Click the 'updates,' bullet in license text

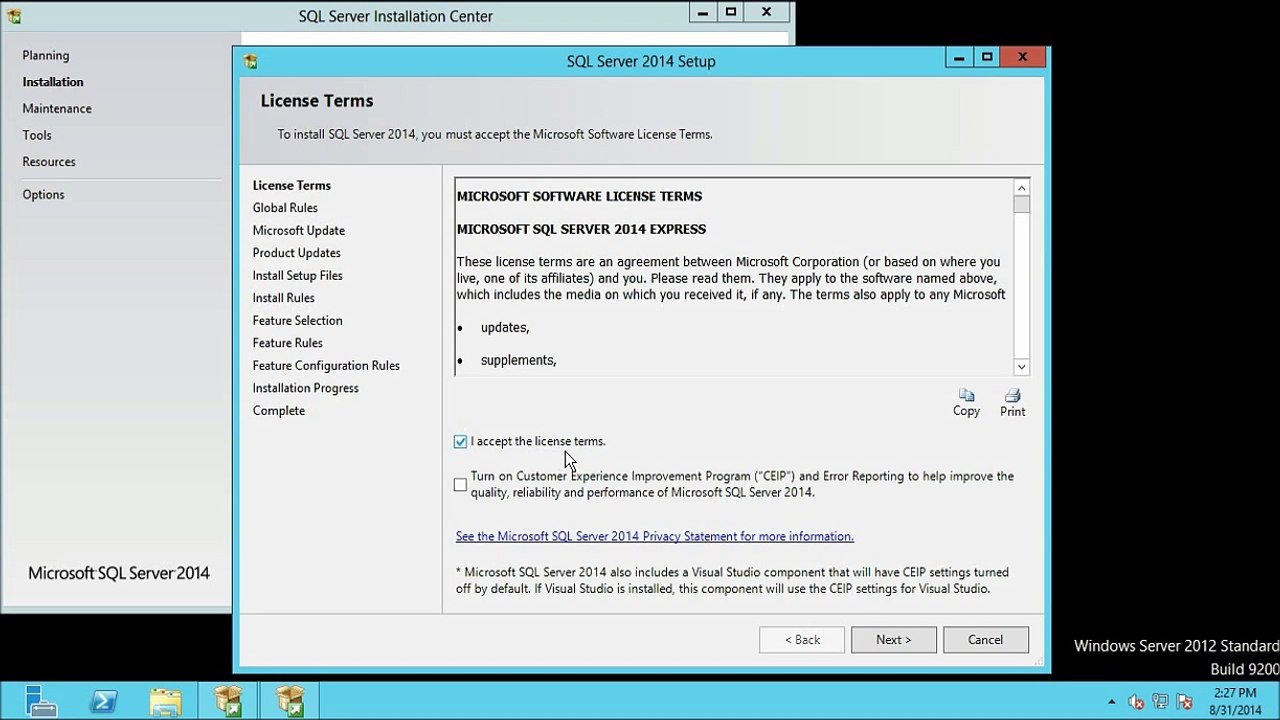coord(505,328)
